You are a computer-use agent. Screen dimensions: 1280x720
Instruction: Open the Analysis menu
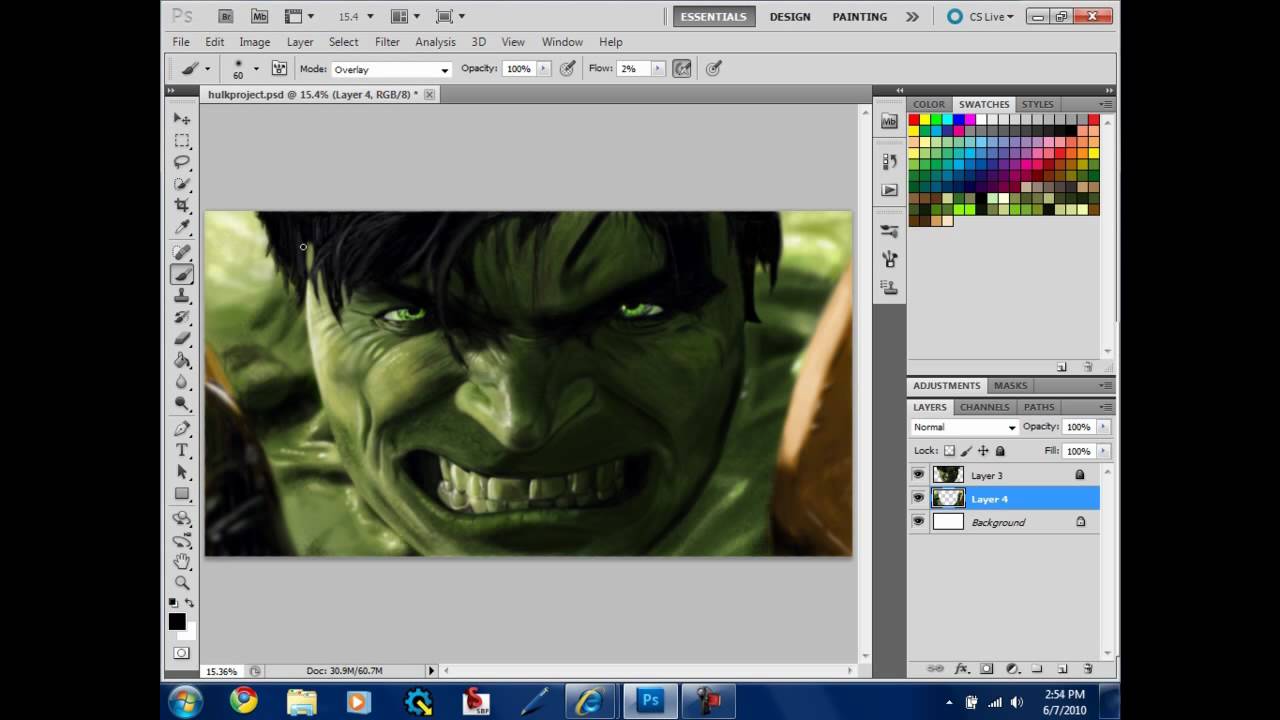pyautogui.click(x=435, y=42)
